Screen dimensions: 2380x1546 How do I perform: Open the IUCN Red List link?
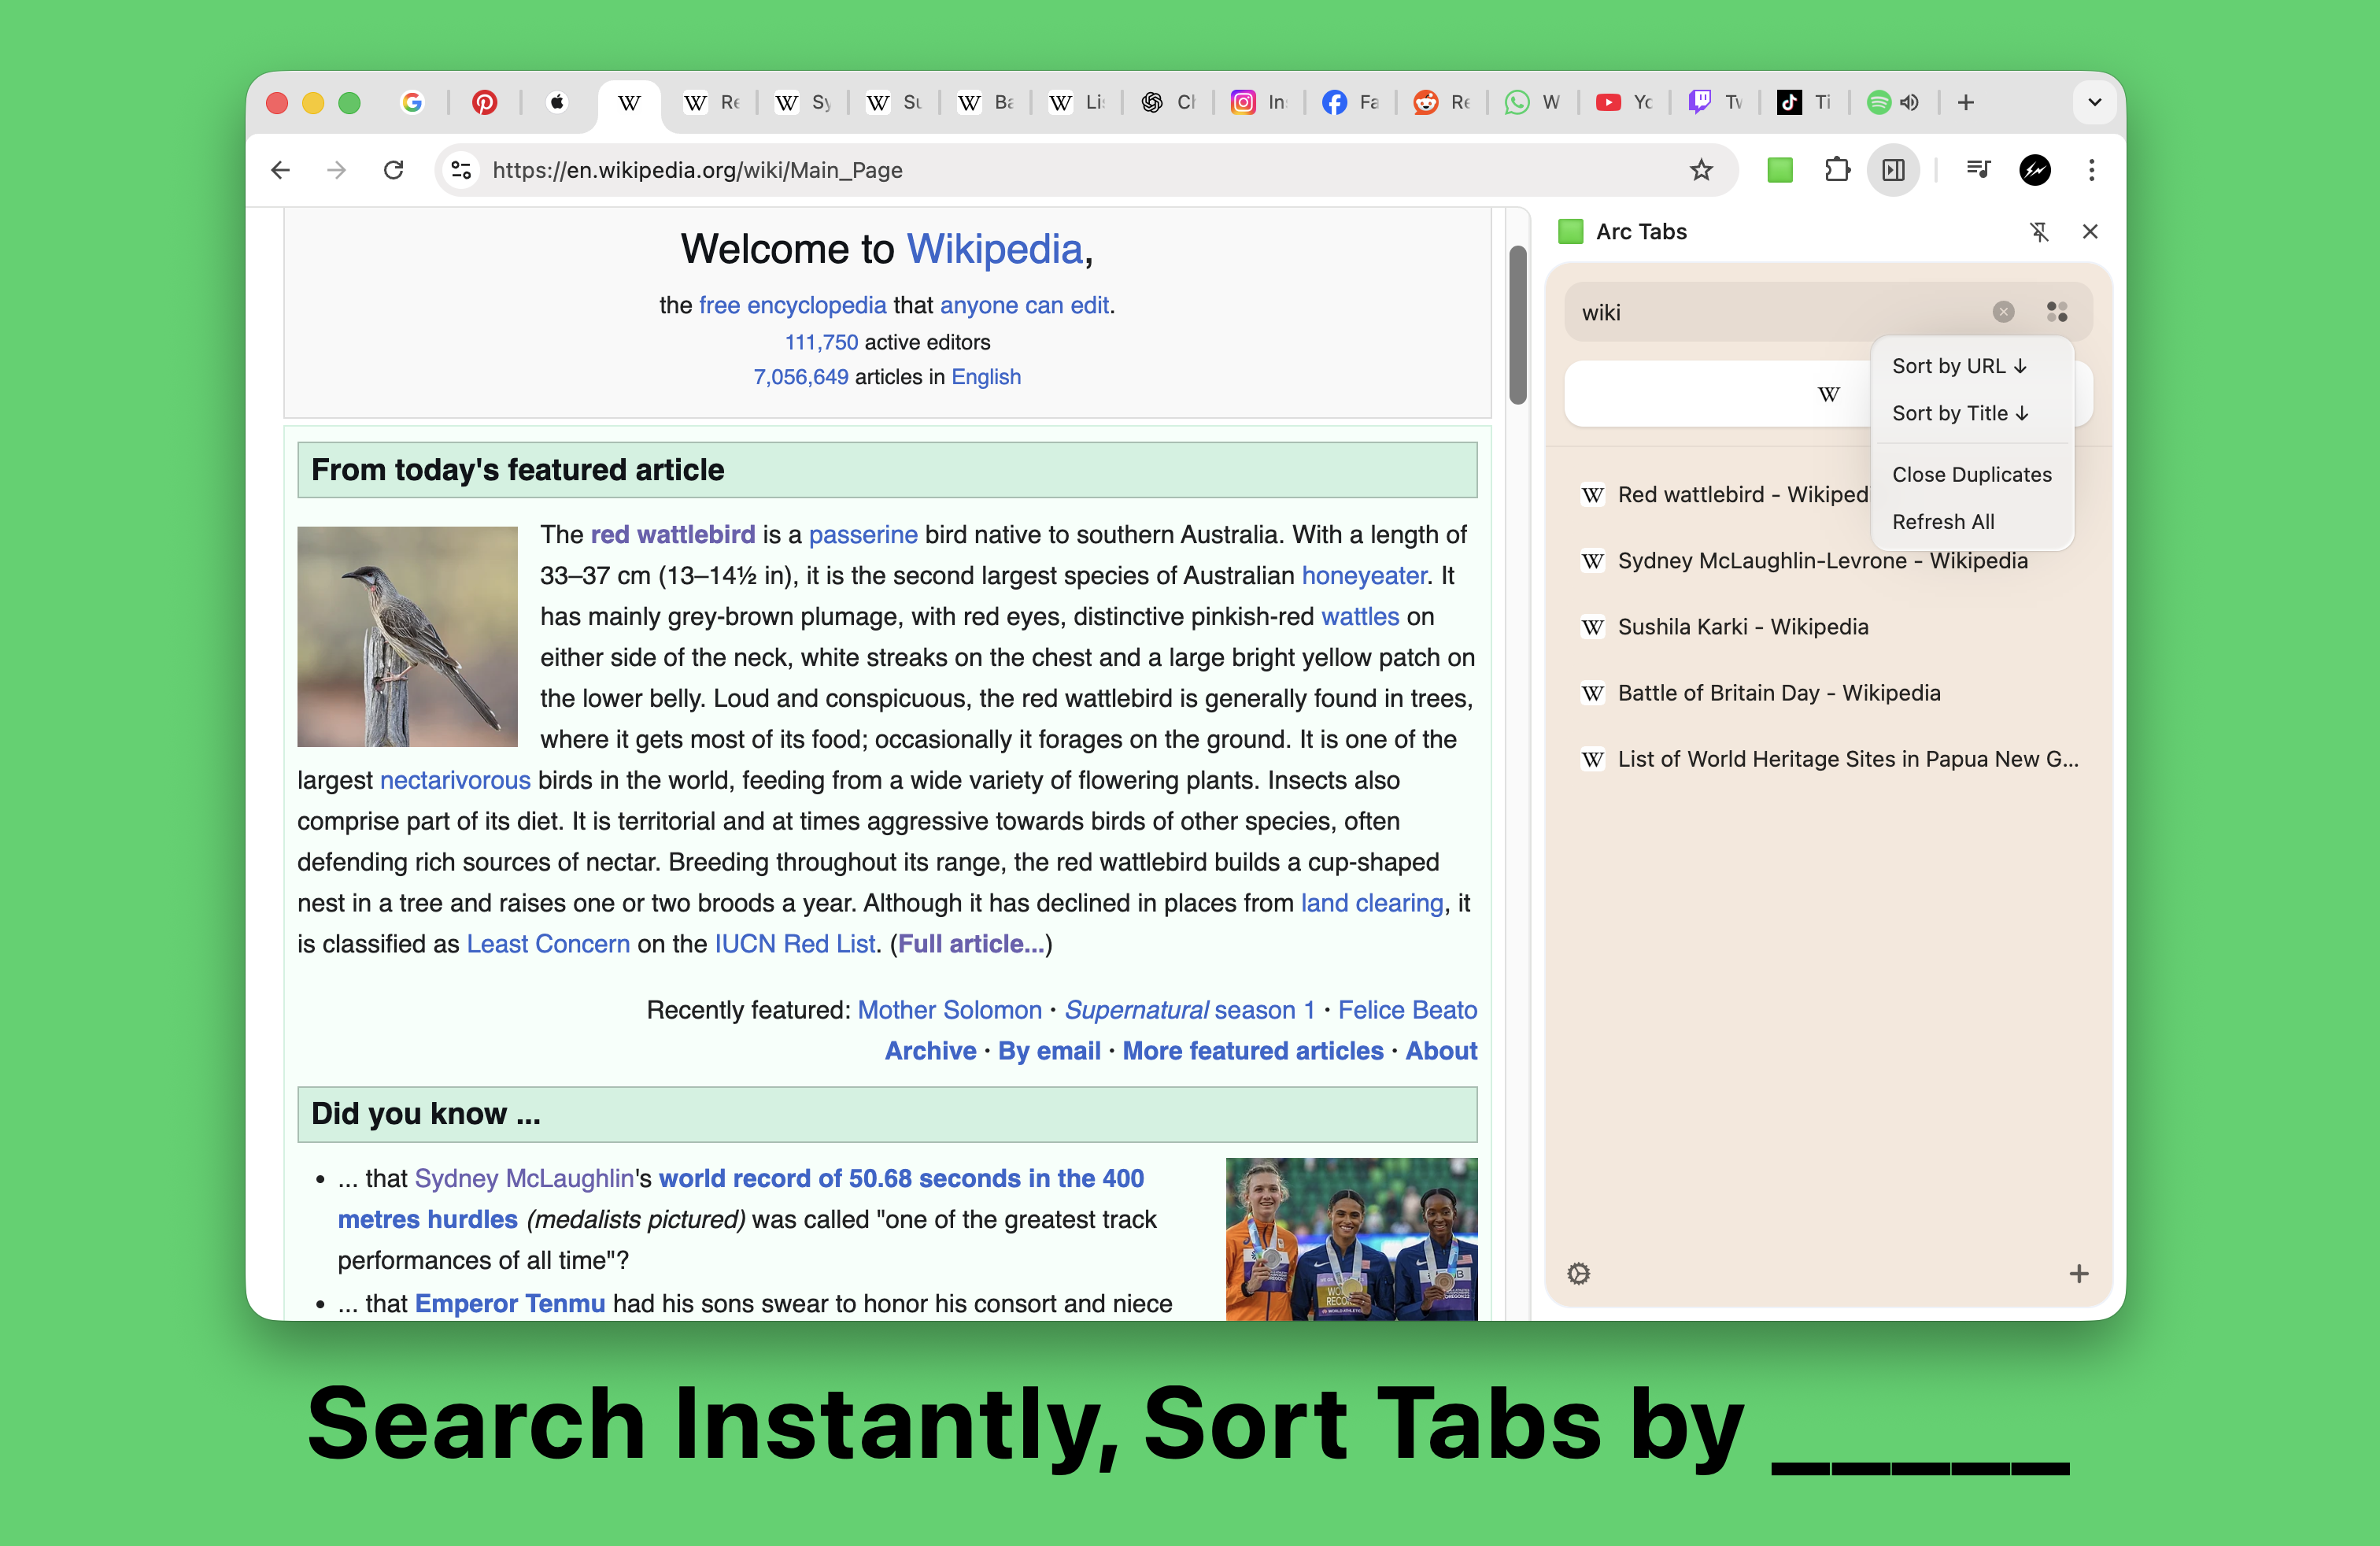pyautogui.click(x=795, y=944)
